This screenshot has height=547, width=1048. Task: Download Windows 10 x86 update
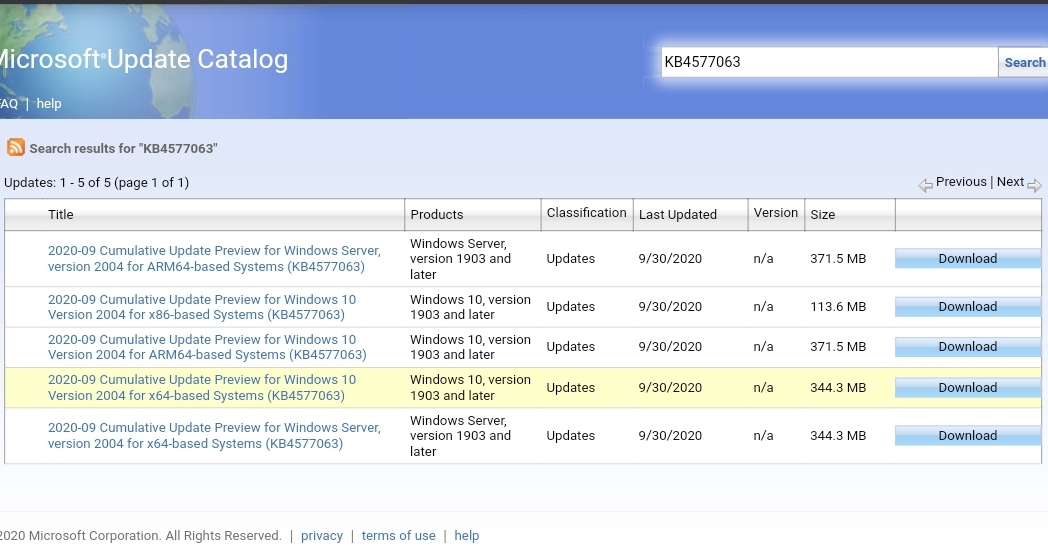tap(968, 307)
